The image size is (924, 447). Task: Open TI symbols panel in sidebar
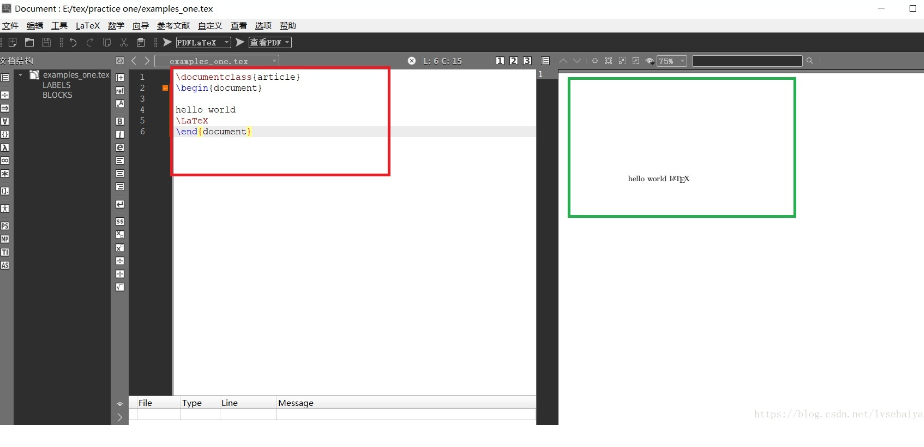pos(5,252)
